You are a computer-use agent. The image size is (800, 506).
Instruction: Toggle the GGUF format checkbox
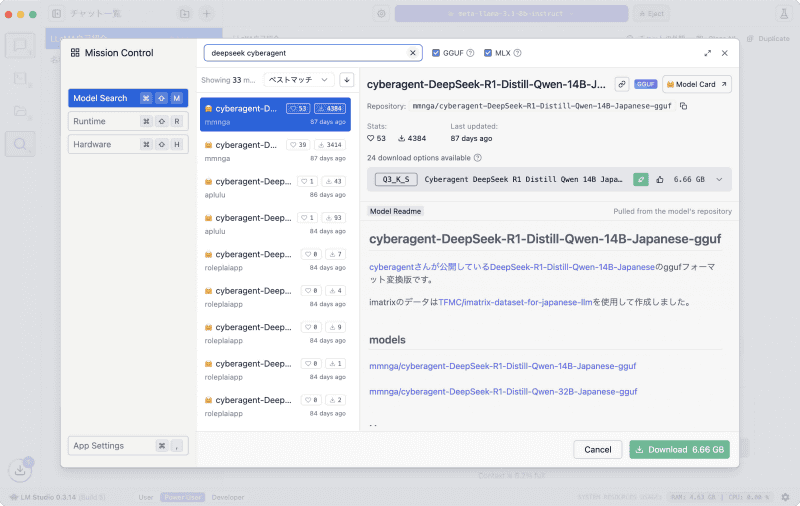click(436, 53)
